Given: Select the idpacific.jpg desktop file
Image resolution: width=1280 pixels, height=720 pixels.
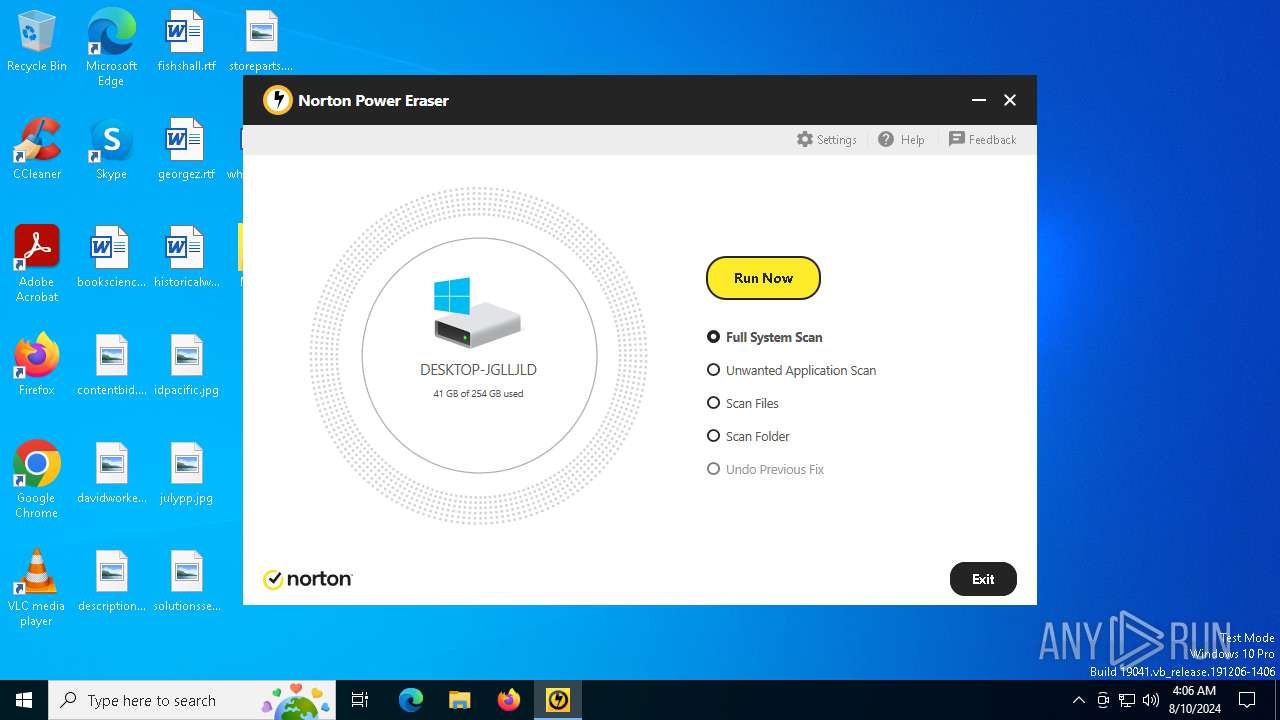Looking at the screenshot, I should 186,366.
